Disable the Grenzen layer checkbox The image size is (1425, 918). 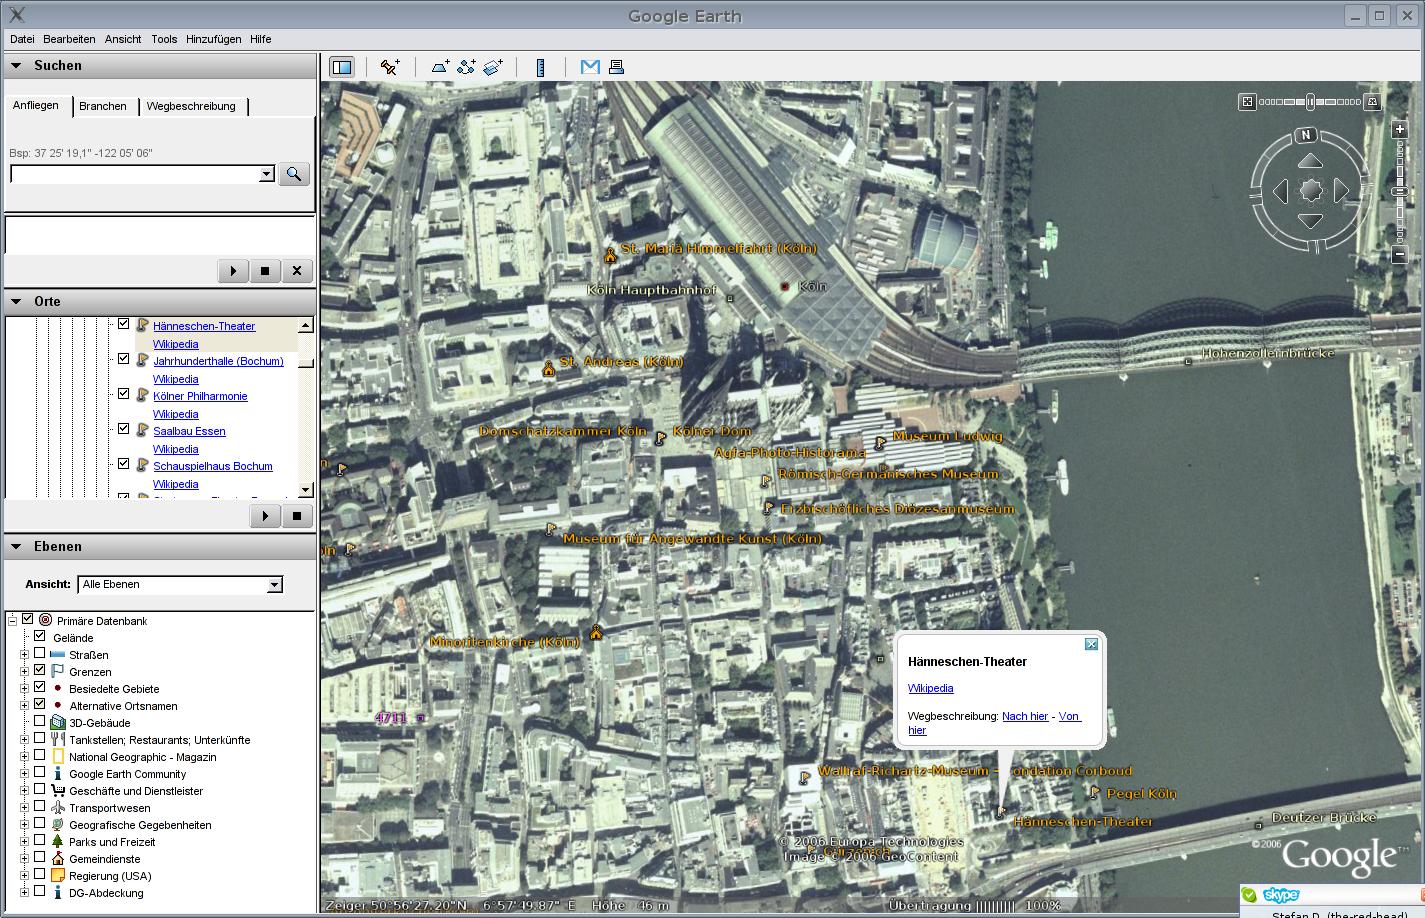click(x=40, y=670)
